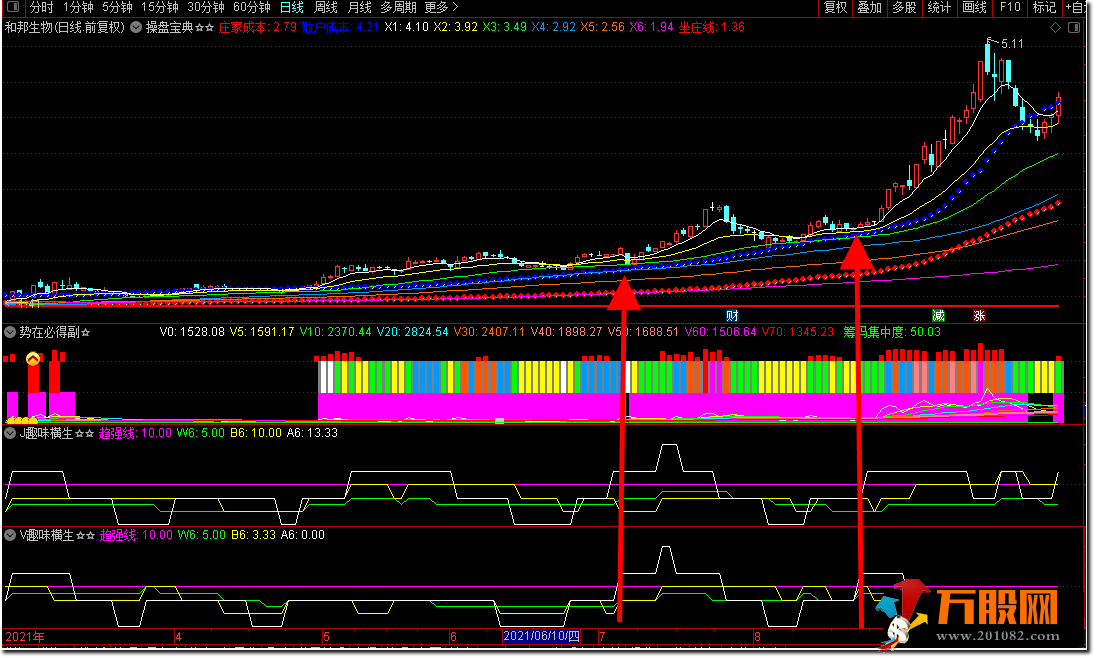The image size is (1096, 658).
Task: Click the 叠加 overlay button
Action: pos(869,7)
